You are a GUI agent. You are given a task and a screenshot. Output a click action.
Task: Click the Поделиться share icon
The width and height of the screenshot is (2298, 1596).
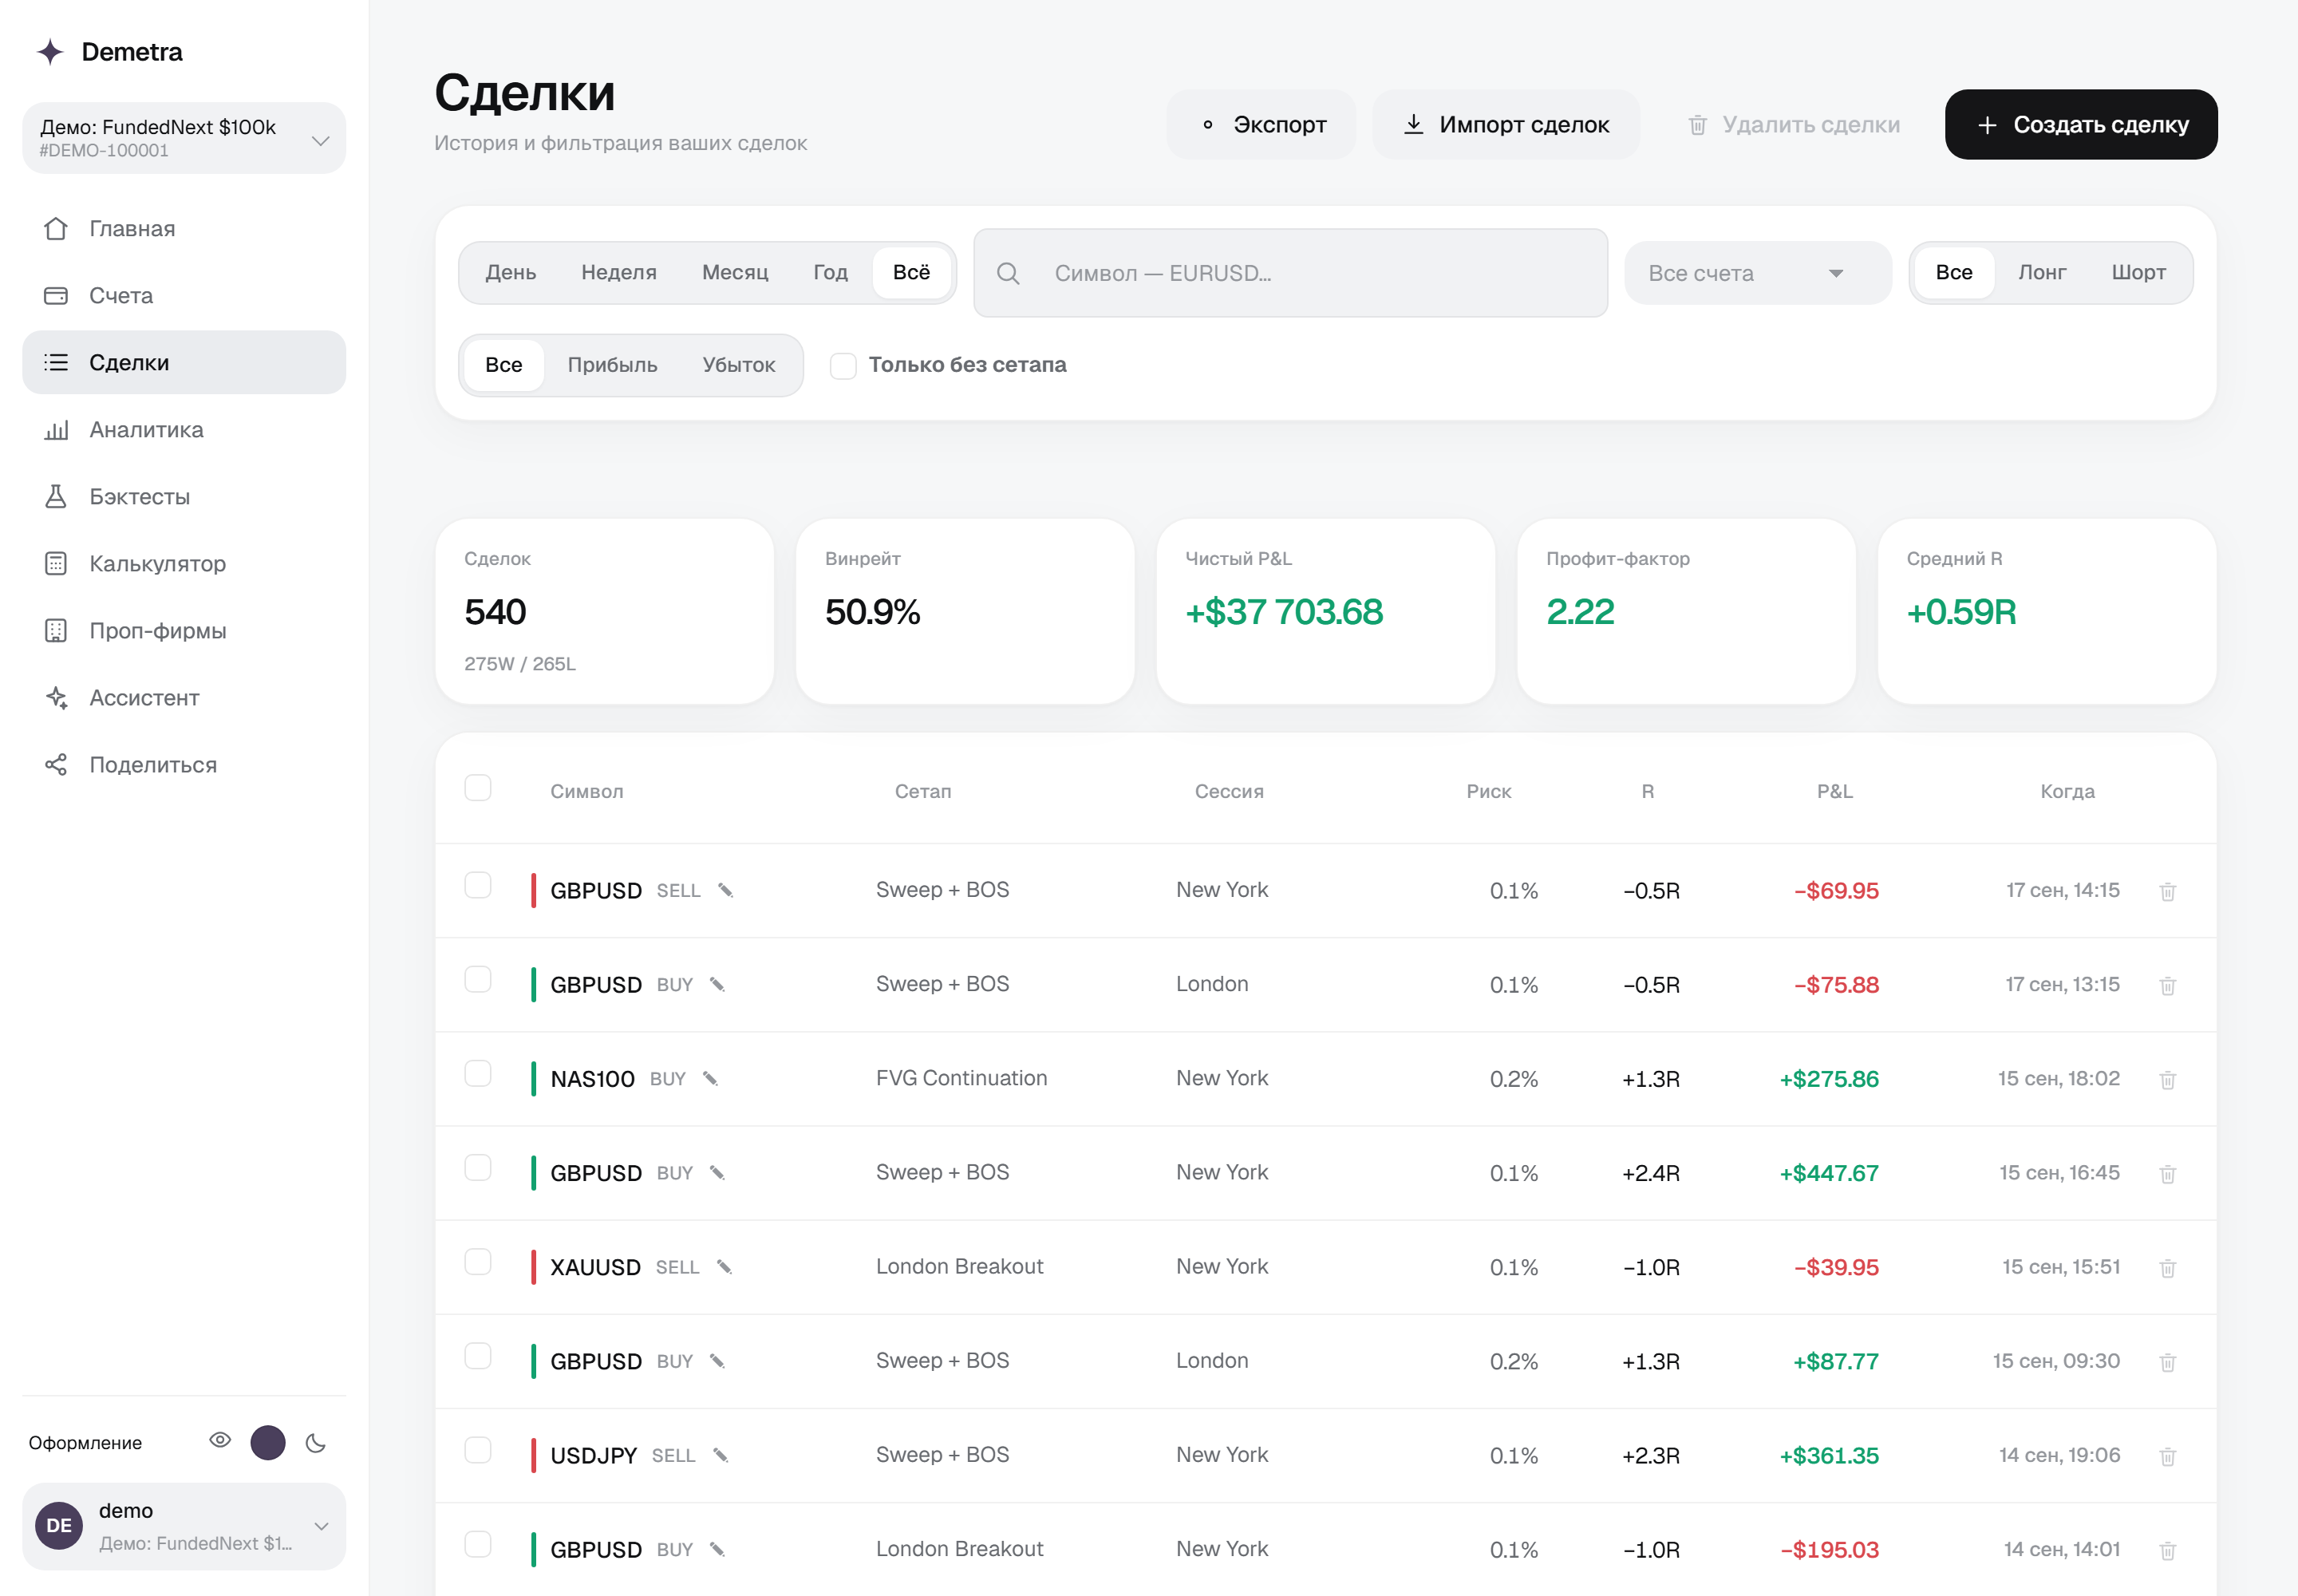tap(56, 765)
